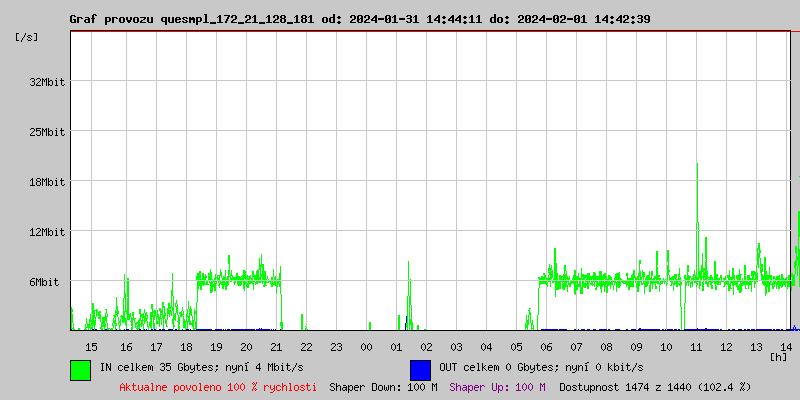Select the 6Mbit y-axis label

point(47,282)
